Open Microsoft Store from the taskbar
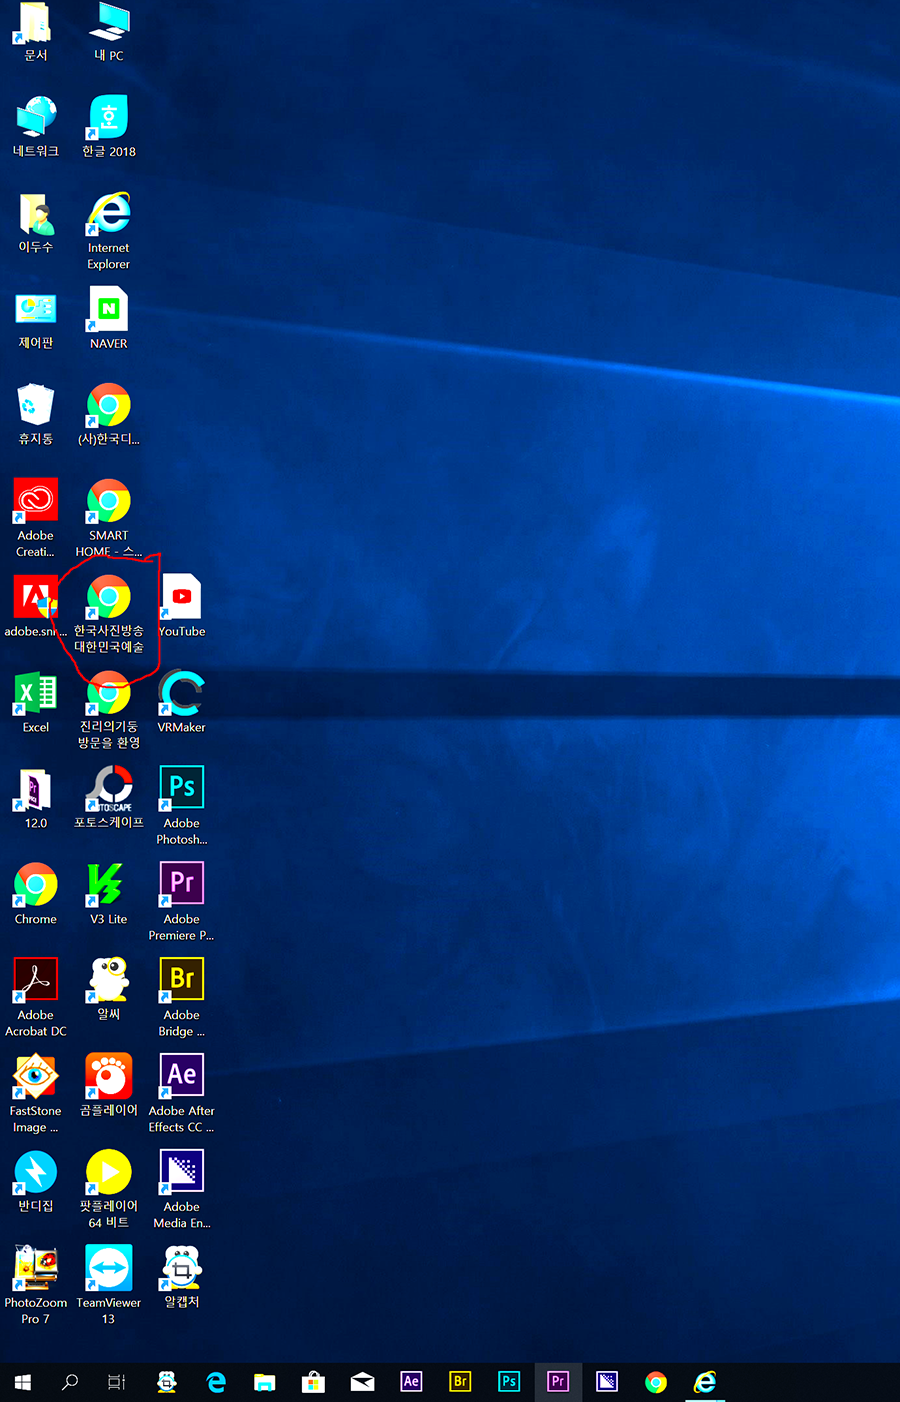The height and width of the screenshot is (1402, 900). [x=314, y=1382]
